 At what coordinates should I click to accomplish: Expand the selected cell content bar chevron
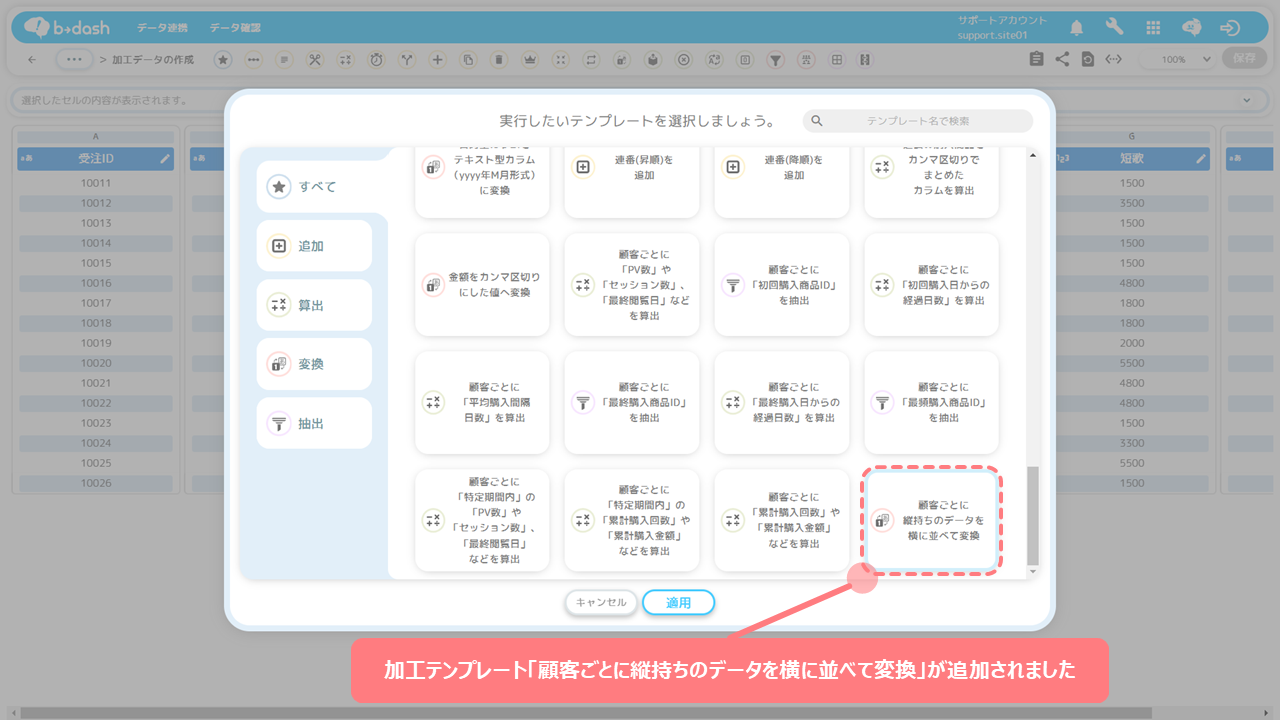coord(1247,100)
